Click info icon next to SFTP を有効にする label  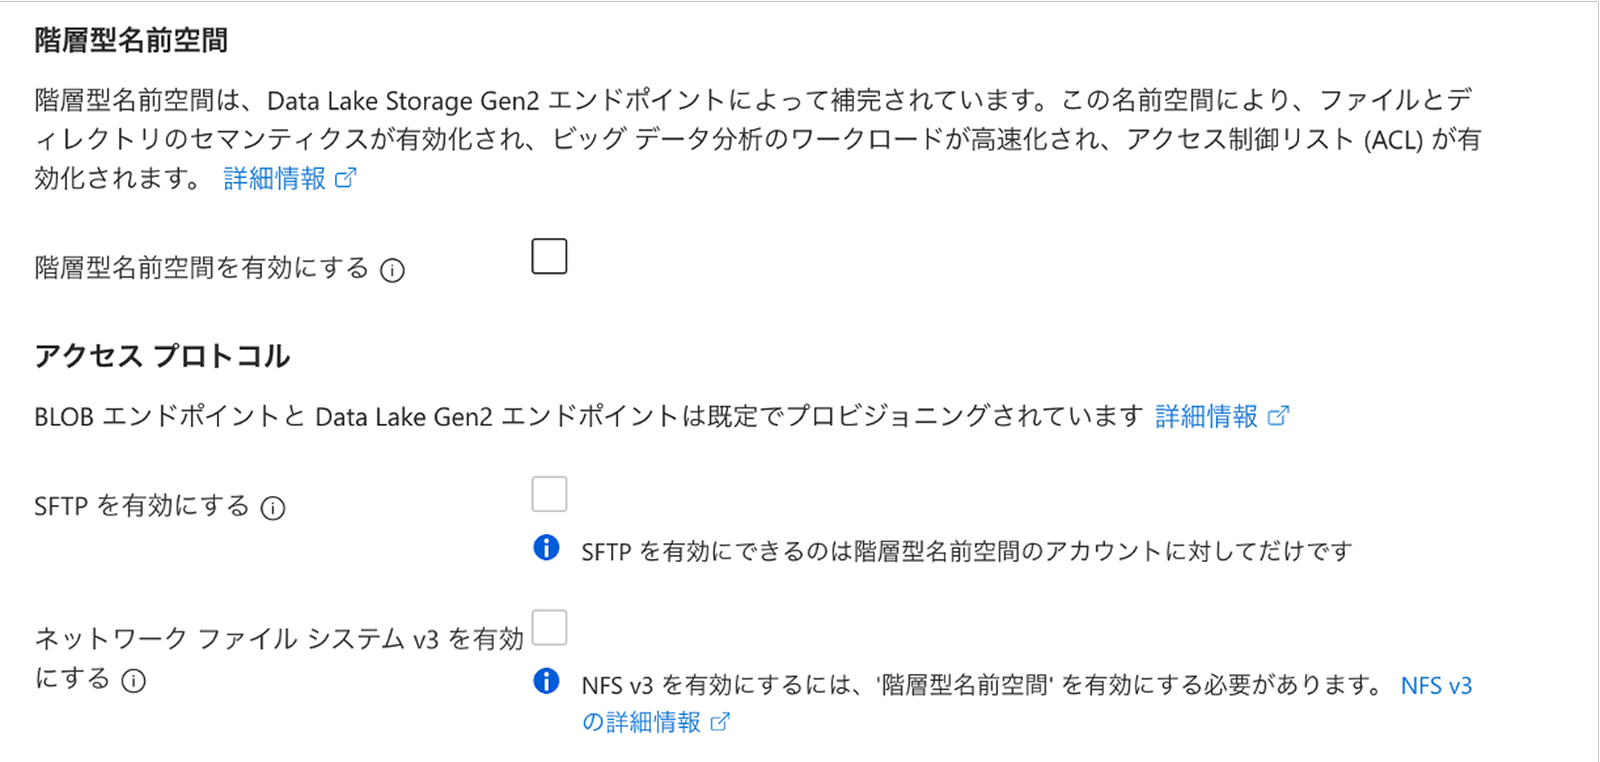(x=273, y=508)
